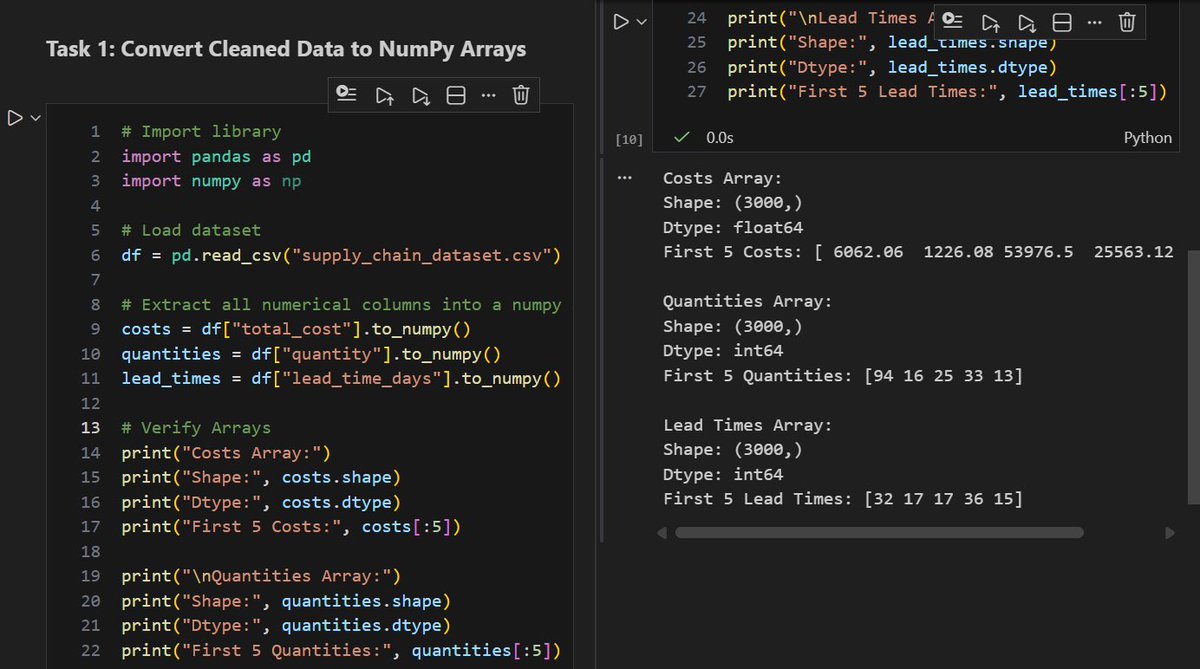Click Run by Line icon over lead_times print cell
Screen dimensions: 1200x669
(953, 21)
